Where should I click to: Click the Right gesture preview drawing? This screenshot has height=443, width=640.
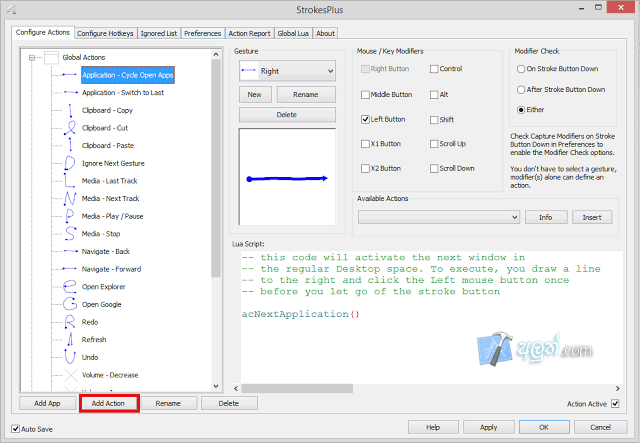287,177
